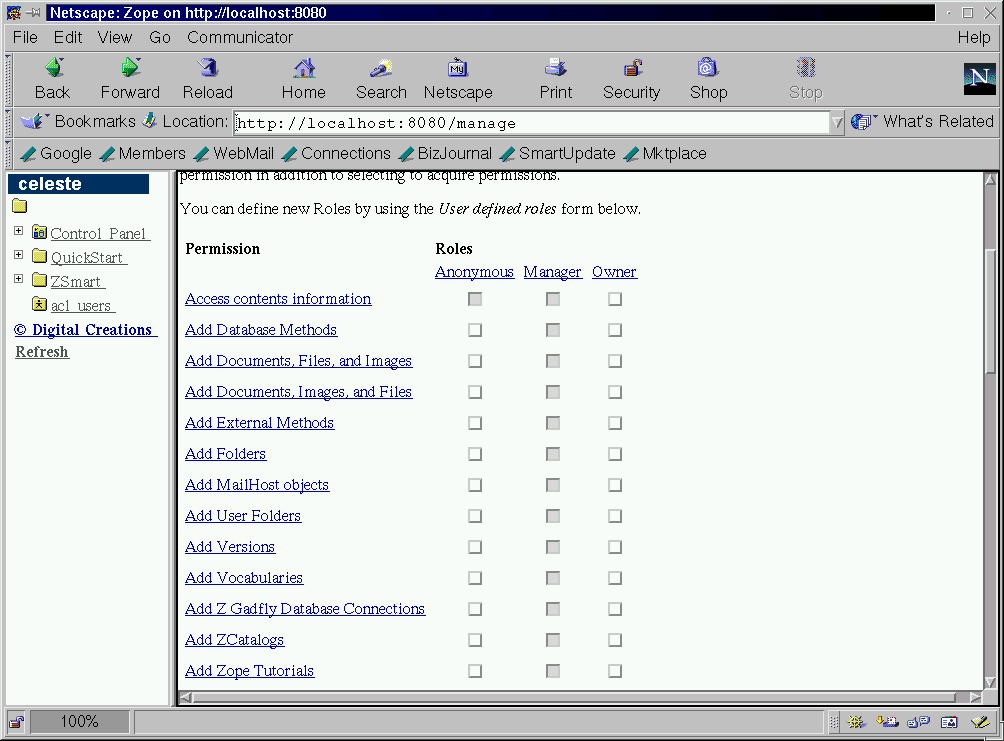
Task: Open the BizJournal bookmark
Action: pos(445,154)
